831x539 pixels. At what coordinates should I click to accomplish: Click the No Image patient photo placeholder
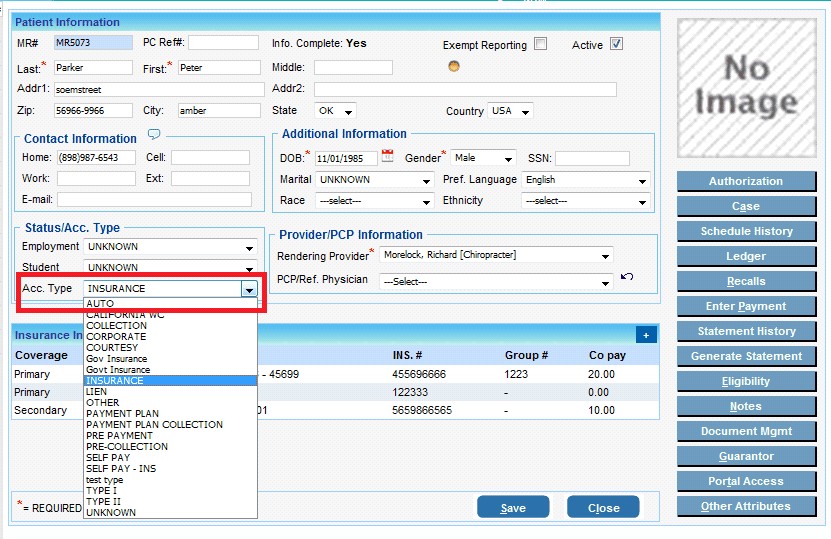tap(746, 86)
